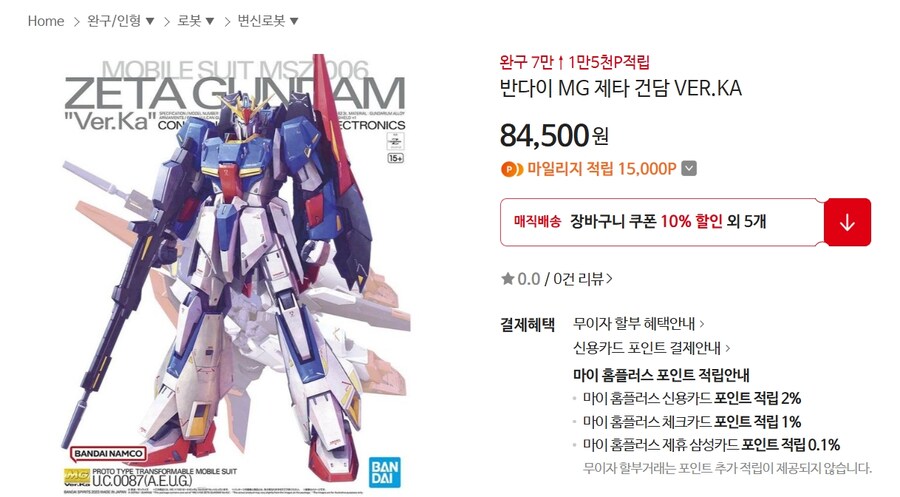Click the Zeta Gundam product box image
This screenshot has height=497, width=900.
(236, 274)
